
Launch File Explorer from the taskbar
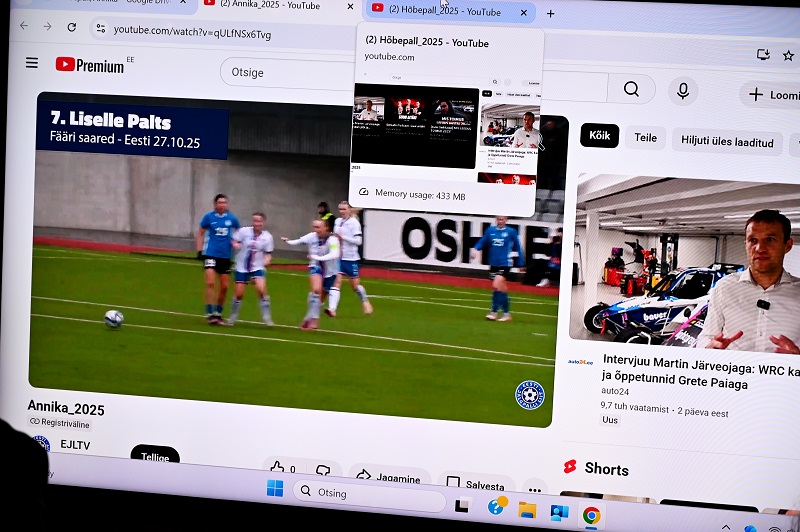point(527,510)
